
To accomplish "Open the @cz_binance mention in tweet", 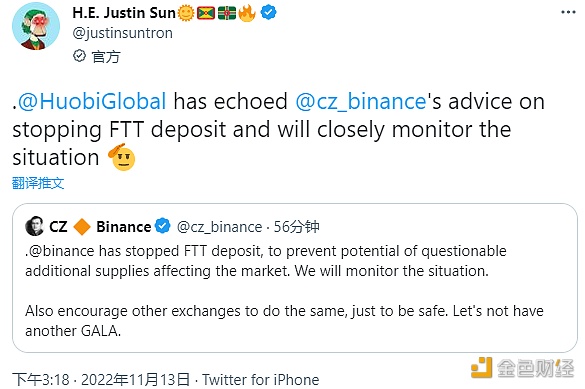I will (x=361, y=101).
